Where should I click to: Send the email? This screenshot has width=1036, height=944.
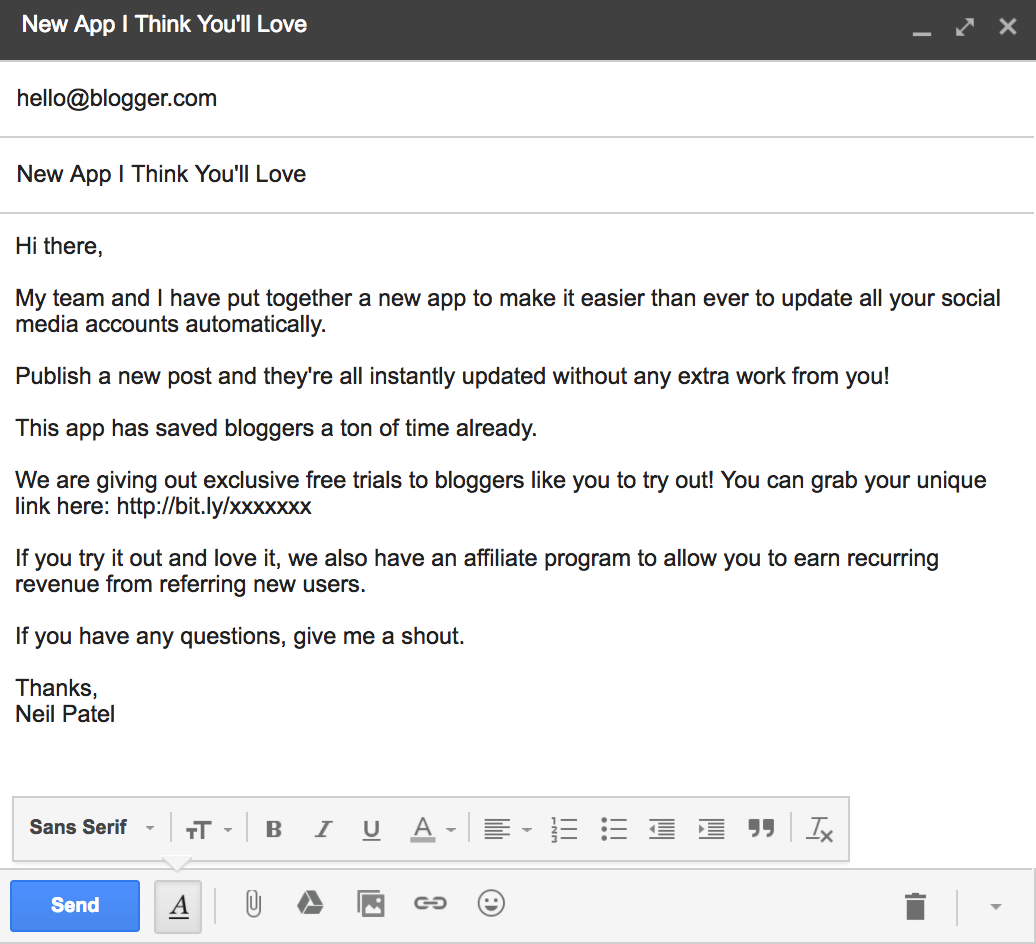click(x=75, y=906)
